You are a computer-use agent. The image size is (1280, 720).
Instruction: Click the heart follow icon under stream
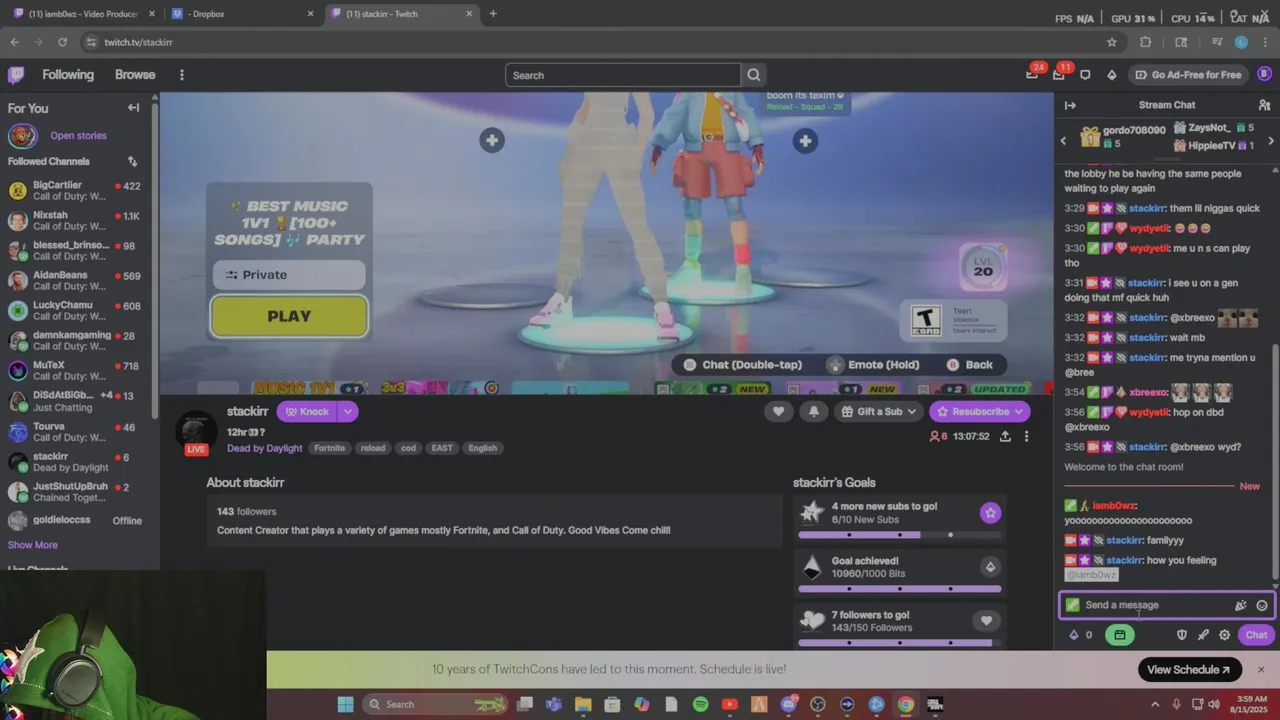[x=779, y=411]
